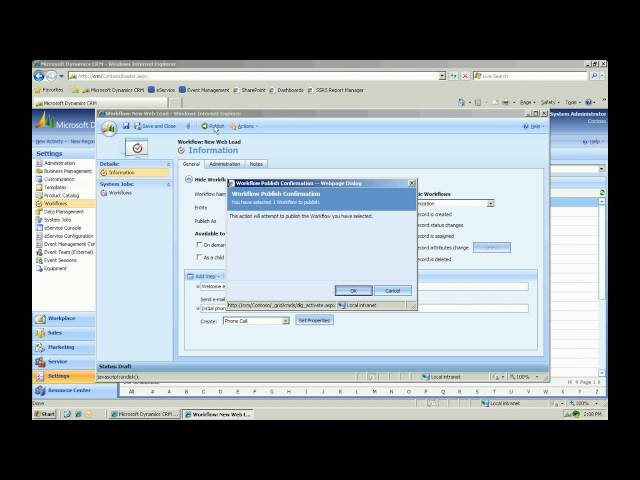
Task: Switch to the Notes tab
Action: (x=256, y=164)
